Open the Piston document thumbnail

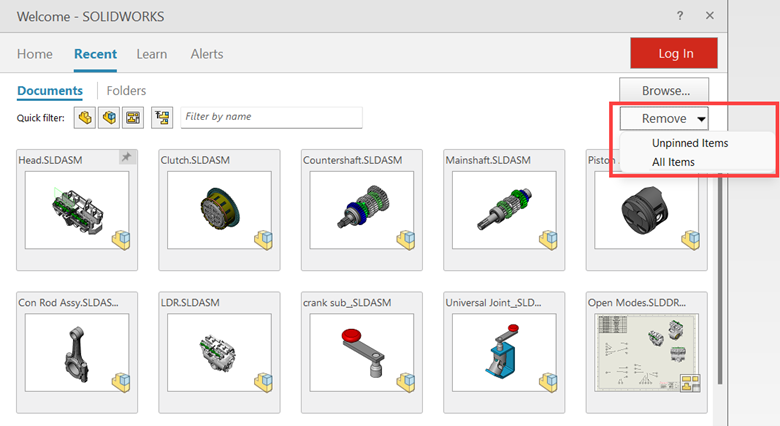pos(646,210)
